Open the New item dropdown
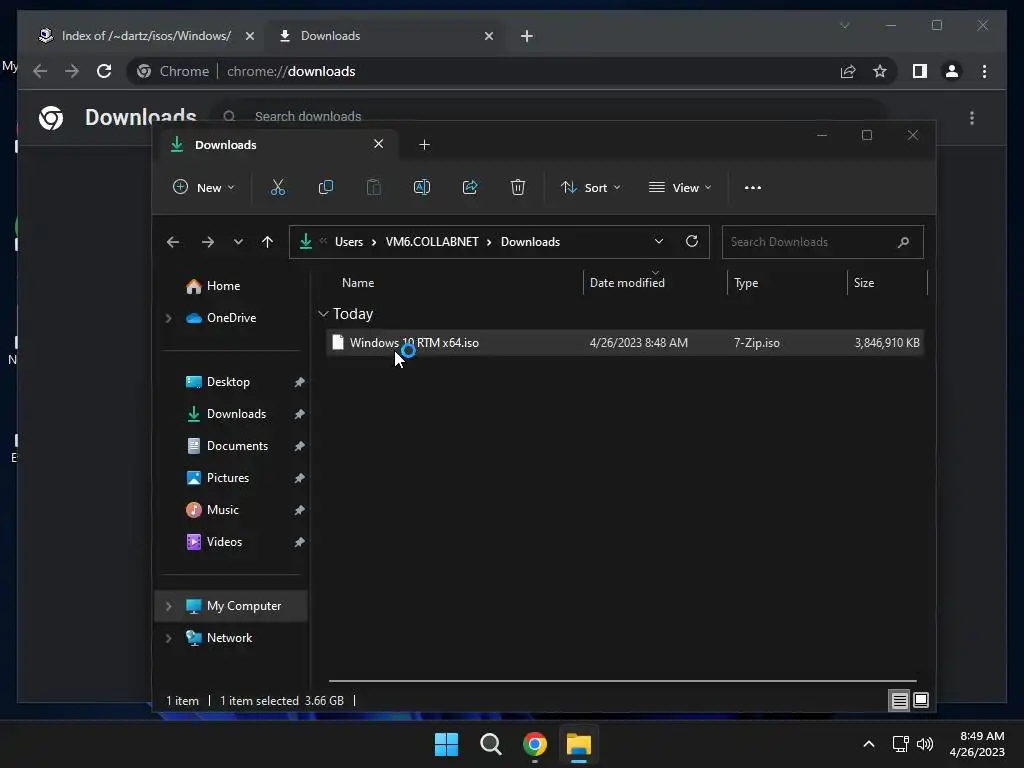Viewport: 1024px width, 768px height. (204, 187)
